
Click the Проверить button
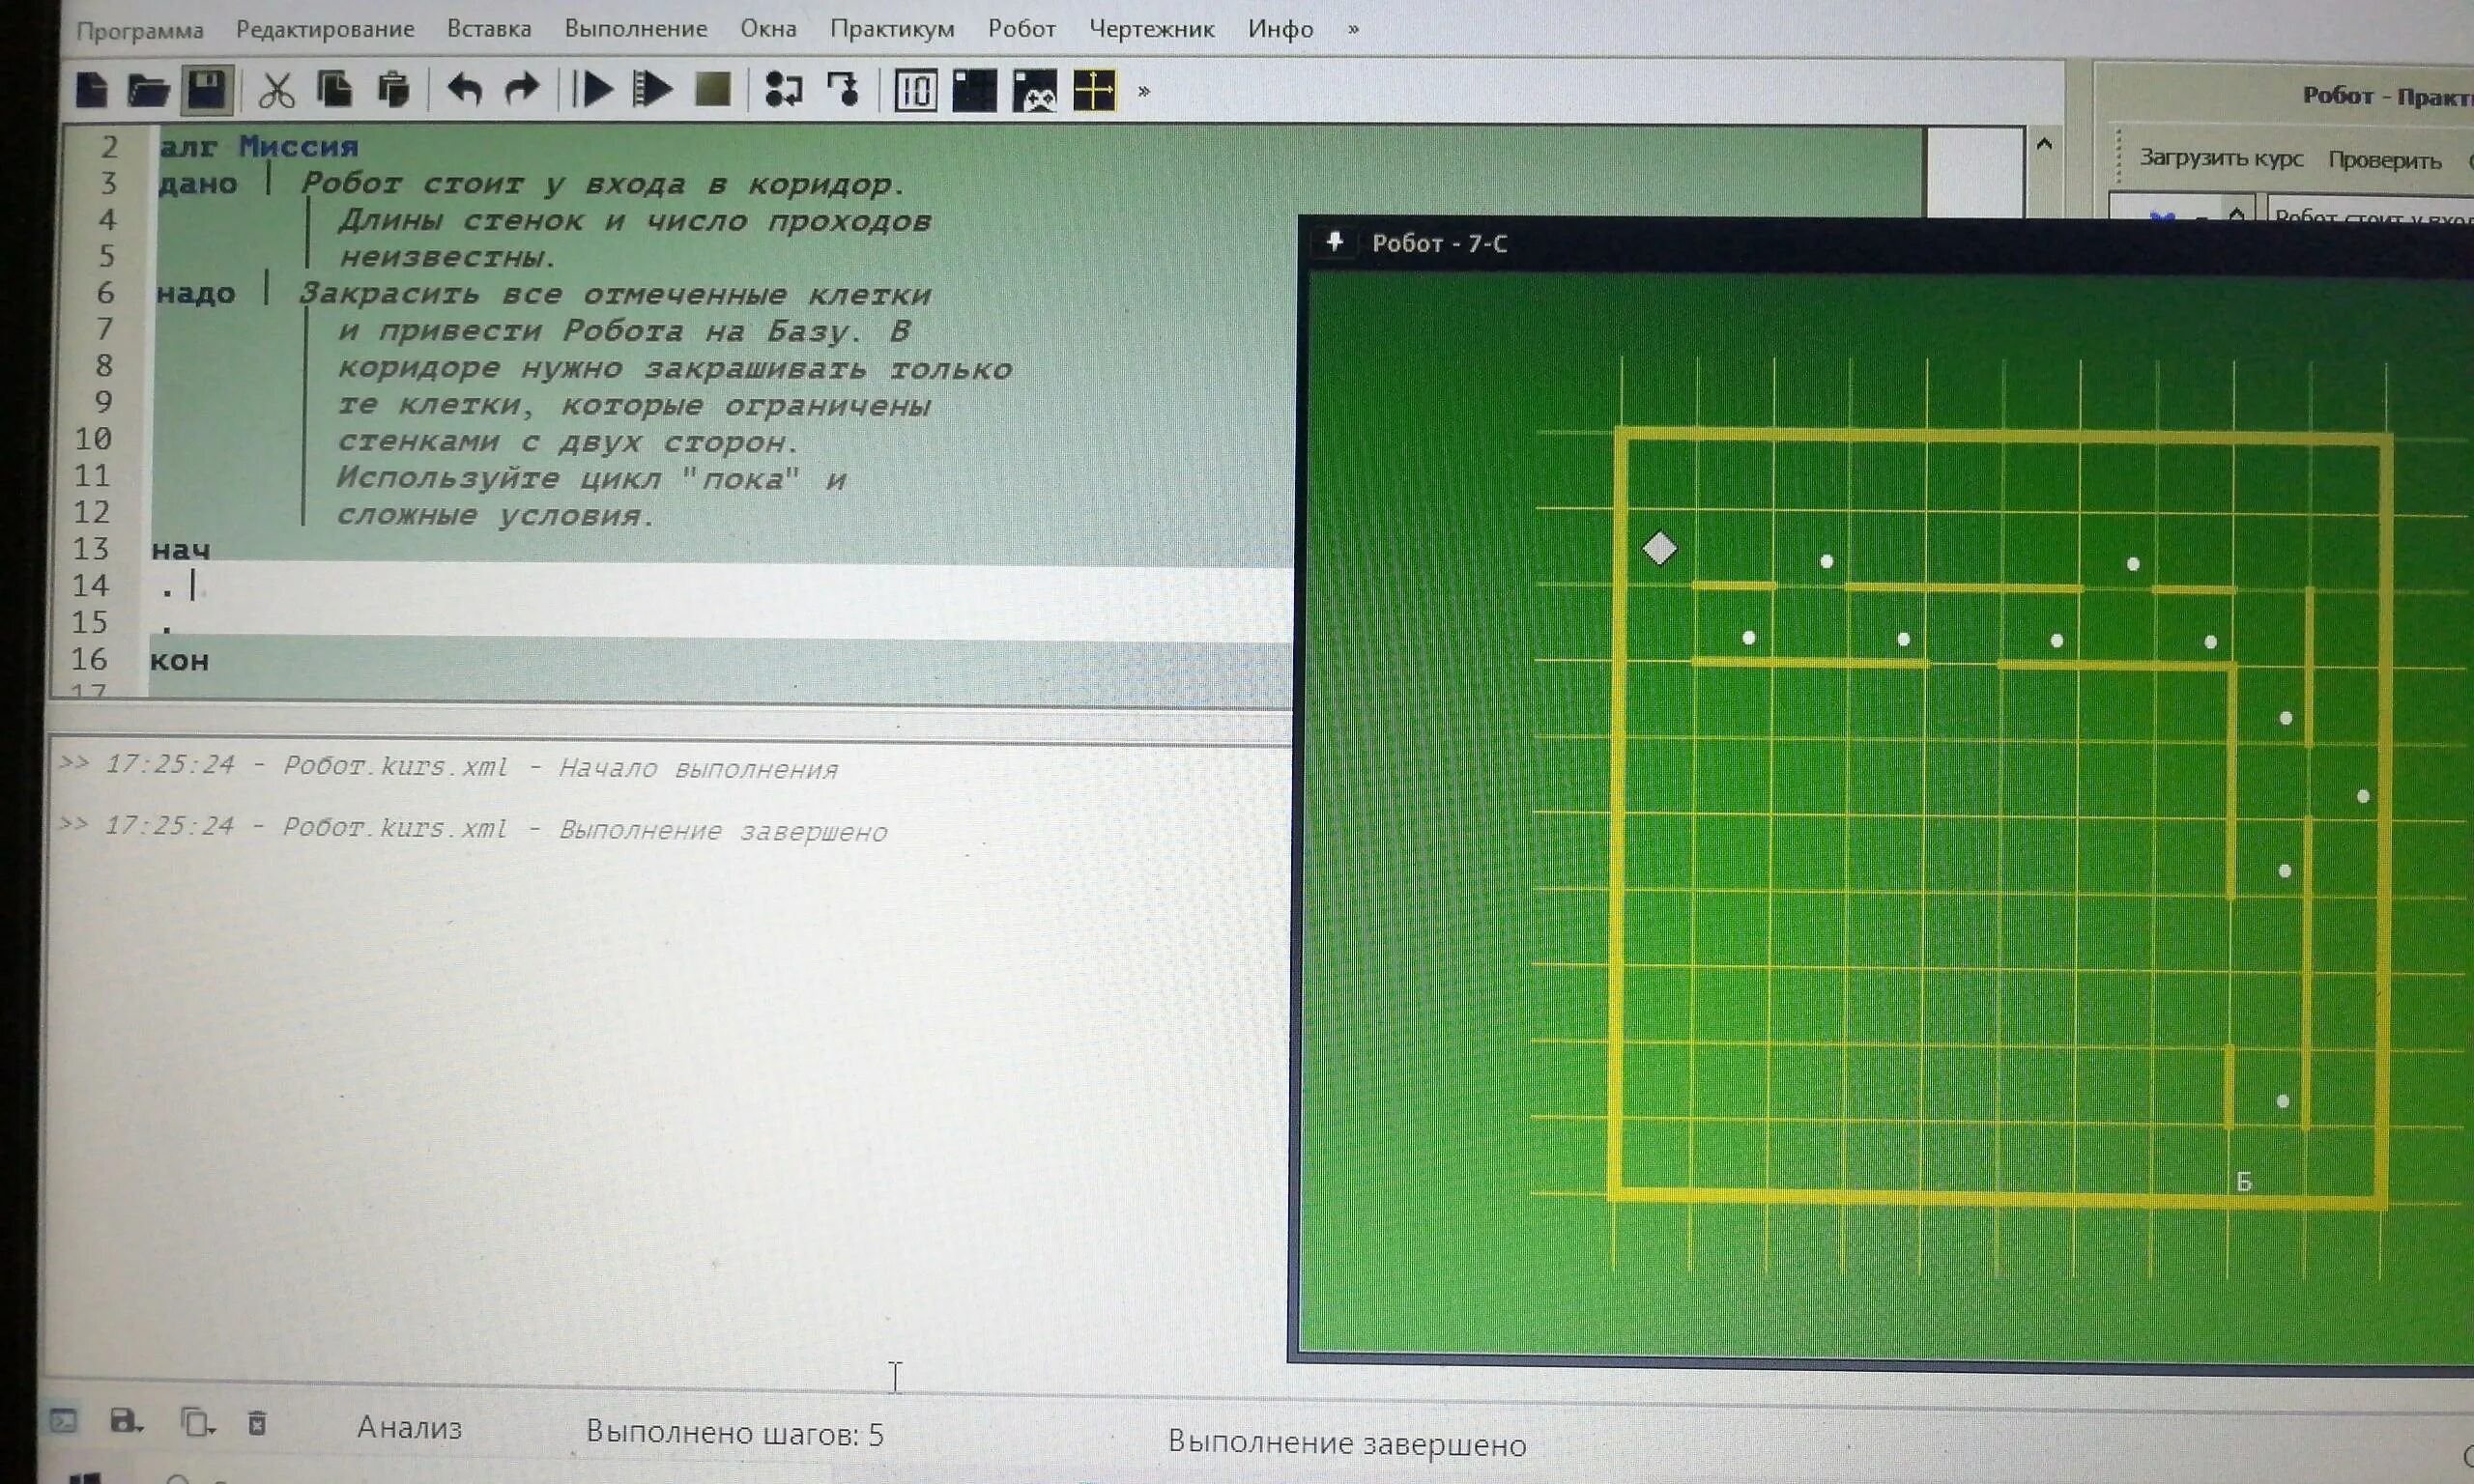pyautogui.click(x=2384, y=160)
